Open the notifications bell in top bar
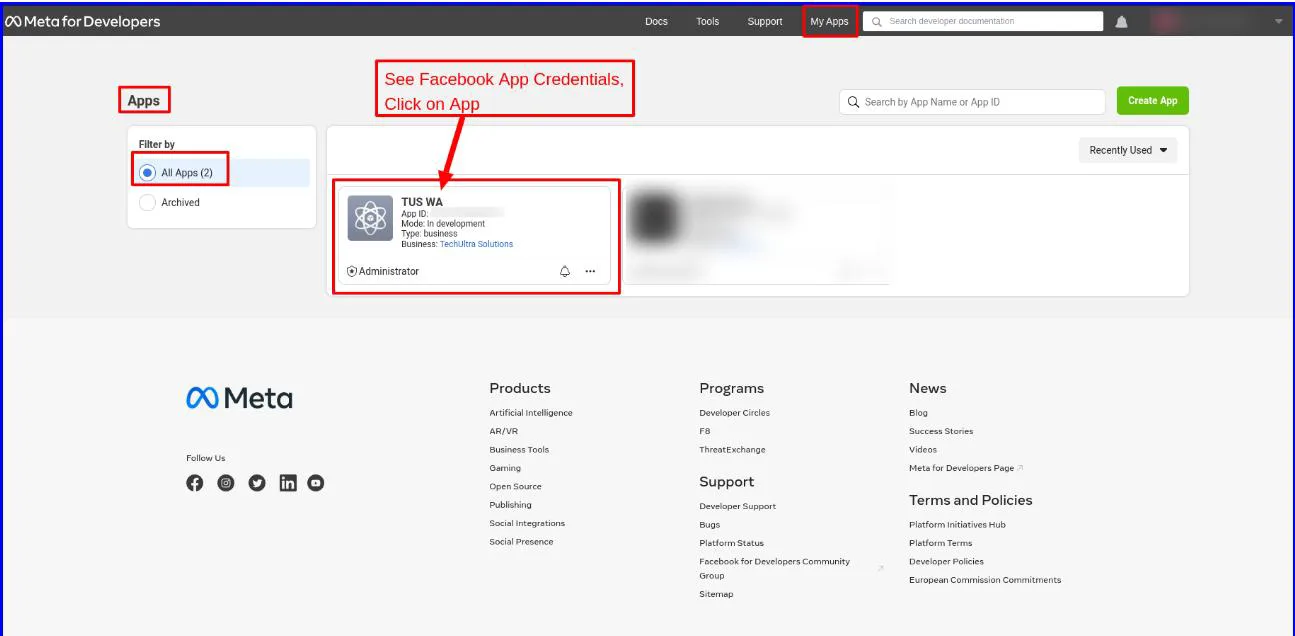 1121,22
